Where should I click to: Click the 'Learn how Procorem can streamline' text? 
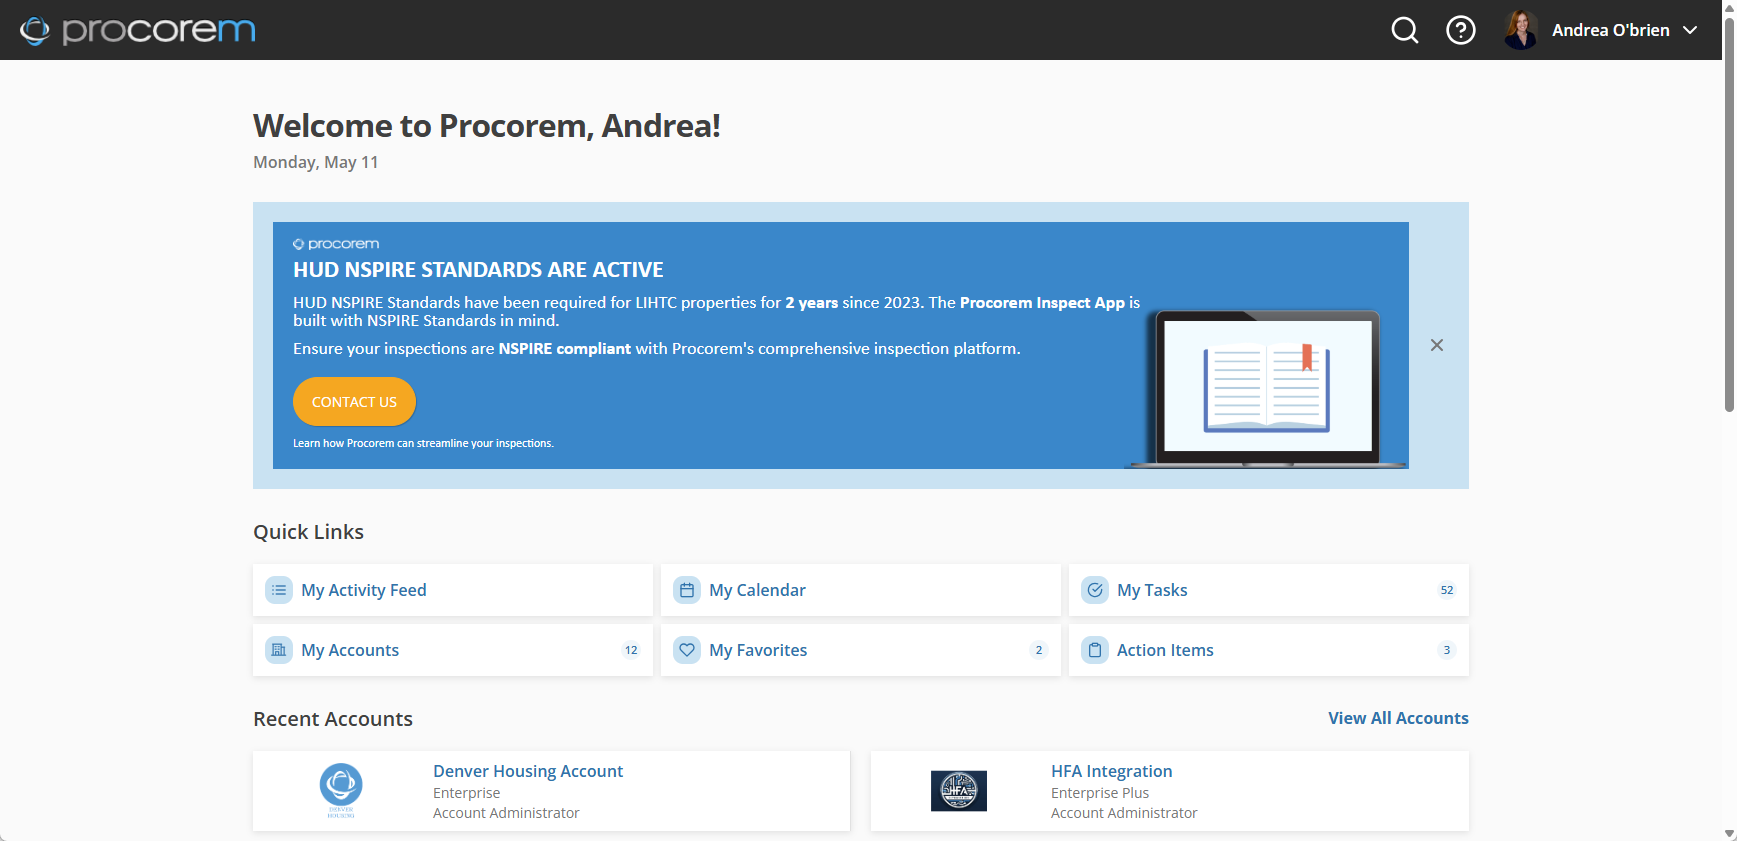(423, 443)
